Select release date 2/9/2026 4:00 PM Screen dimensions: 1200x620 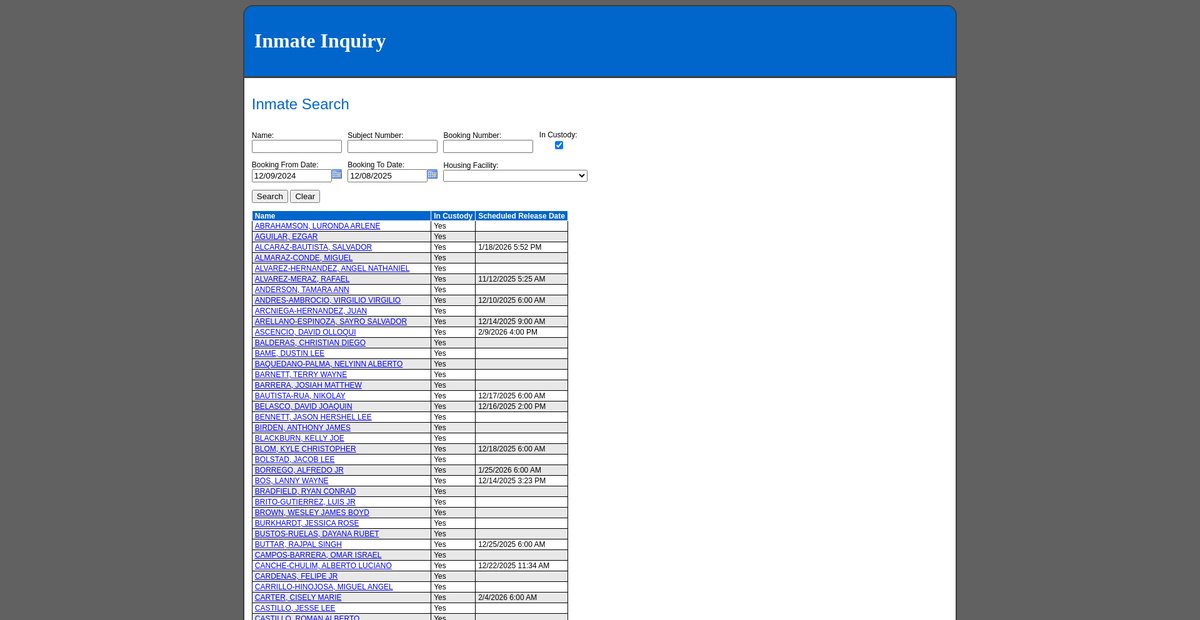508,332
